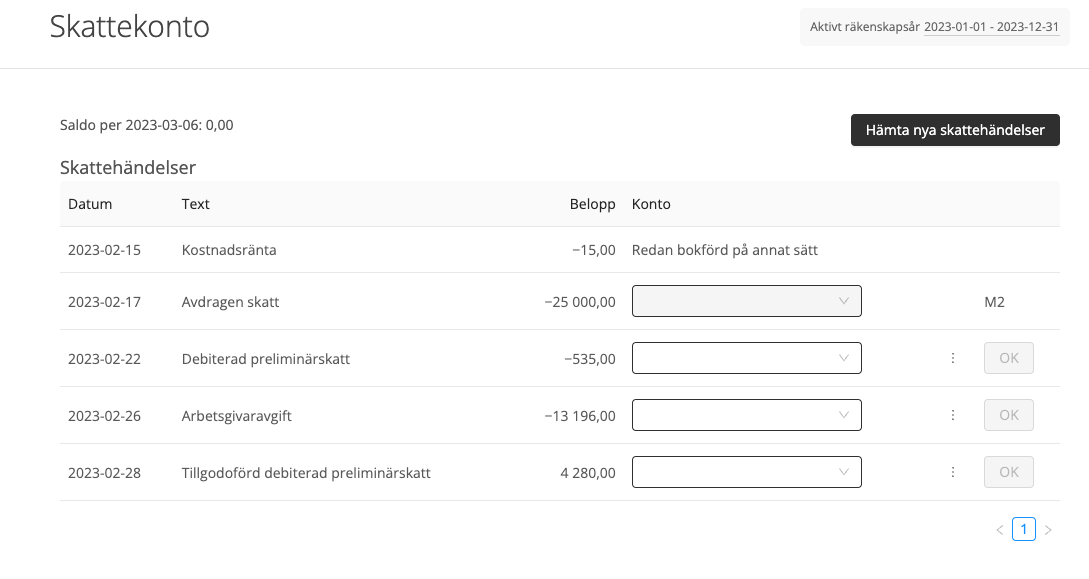The width and height of the screenshot is (1089, 579).
Task: Click the M2 voucher reference
Action: click(x=995, y=302)
